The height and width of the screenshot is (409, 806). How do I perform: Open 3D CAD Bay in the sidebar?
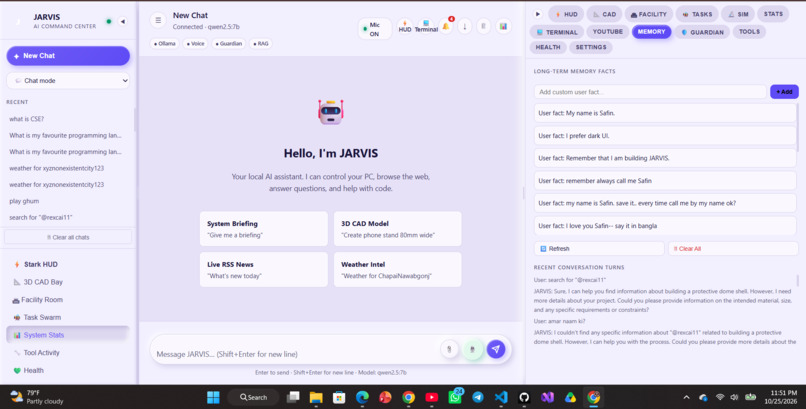pos(68,282)
